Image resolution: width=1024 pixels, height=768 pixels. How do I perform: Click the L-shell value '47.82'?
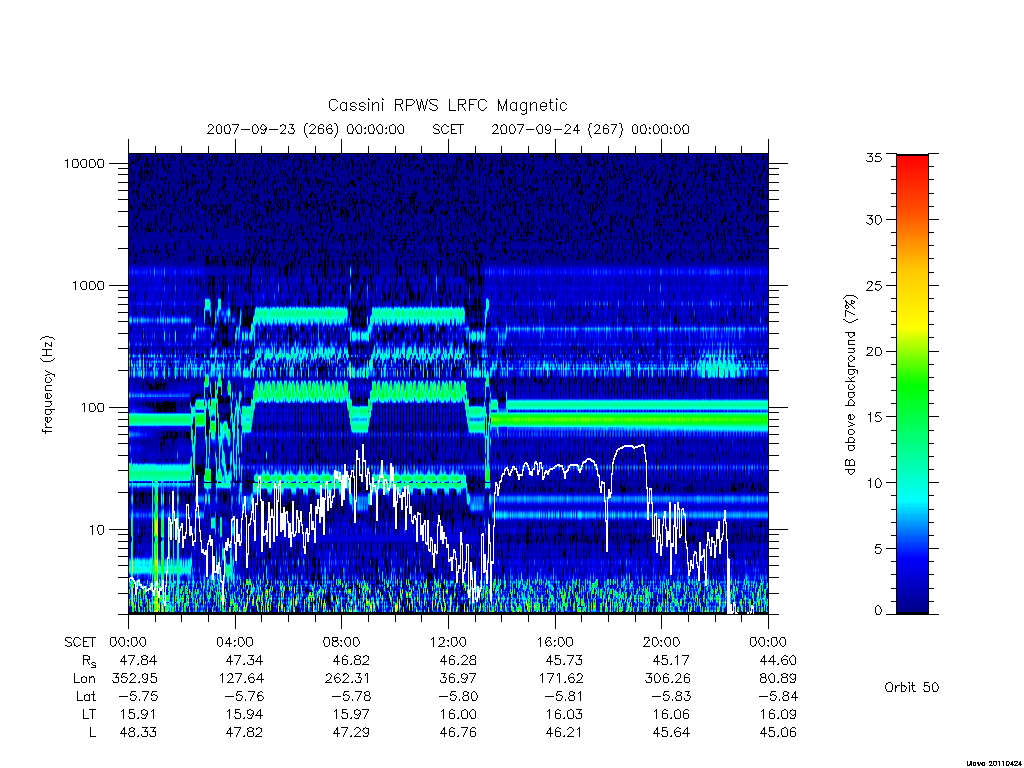click(244, 733)
